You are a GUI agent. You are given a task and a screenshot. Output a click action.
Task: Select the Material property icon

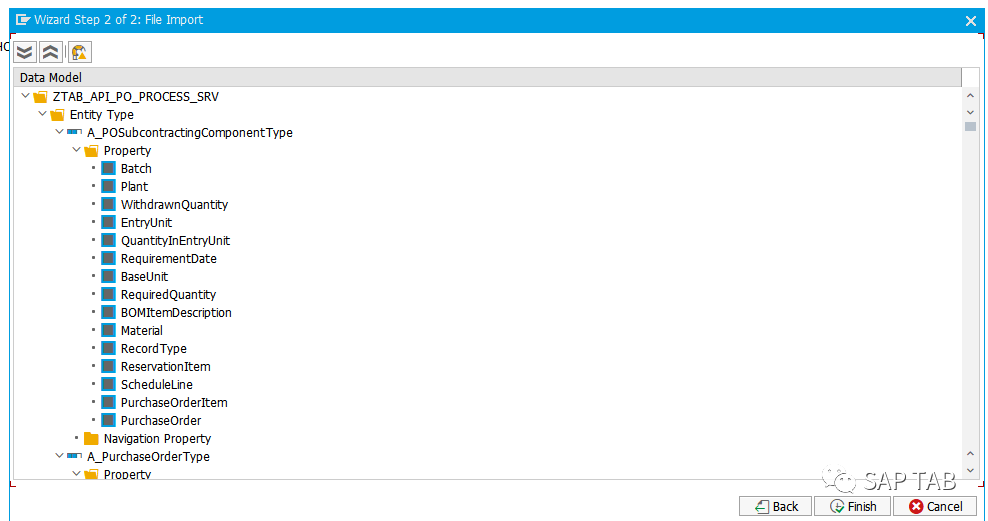click(x=108, y=330)
